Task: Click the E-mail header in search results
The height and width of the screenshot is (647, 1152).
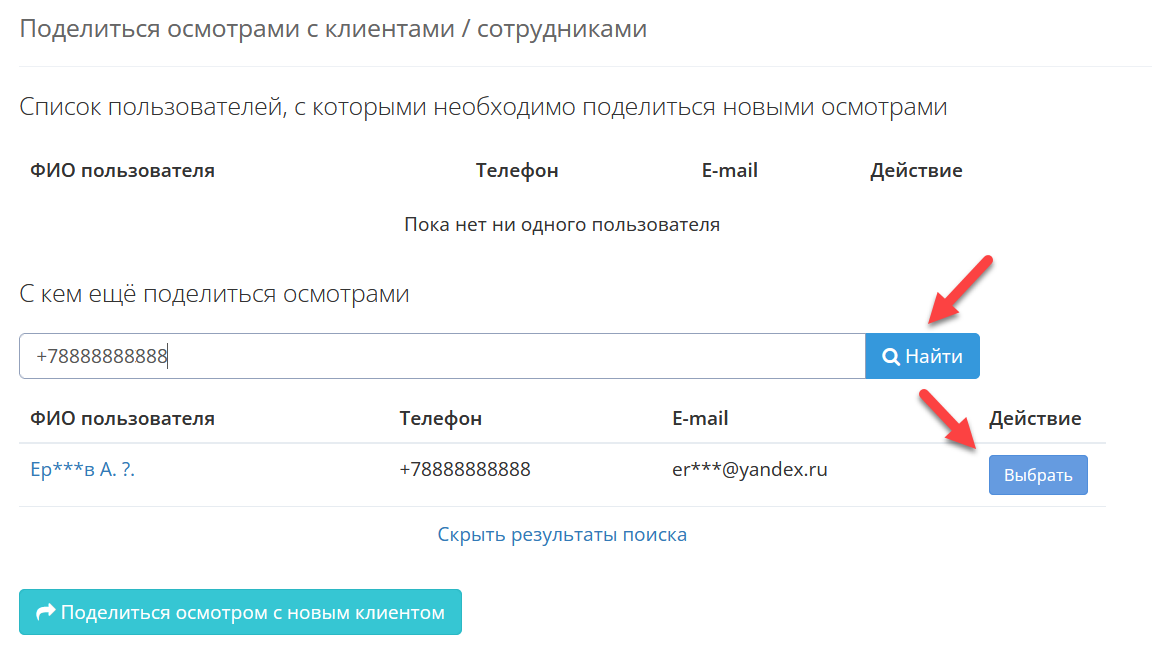Action: point(700,418)
